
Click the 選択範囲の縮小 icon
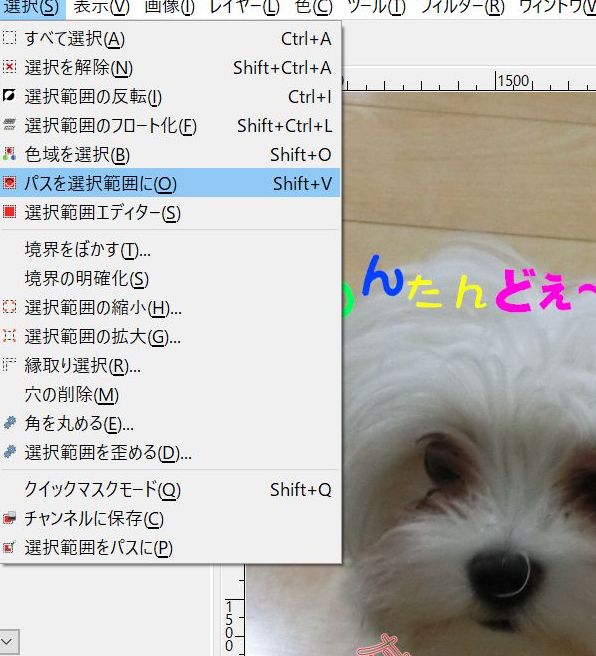[x=9, y=307]
